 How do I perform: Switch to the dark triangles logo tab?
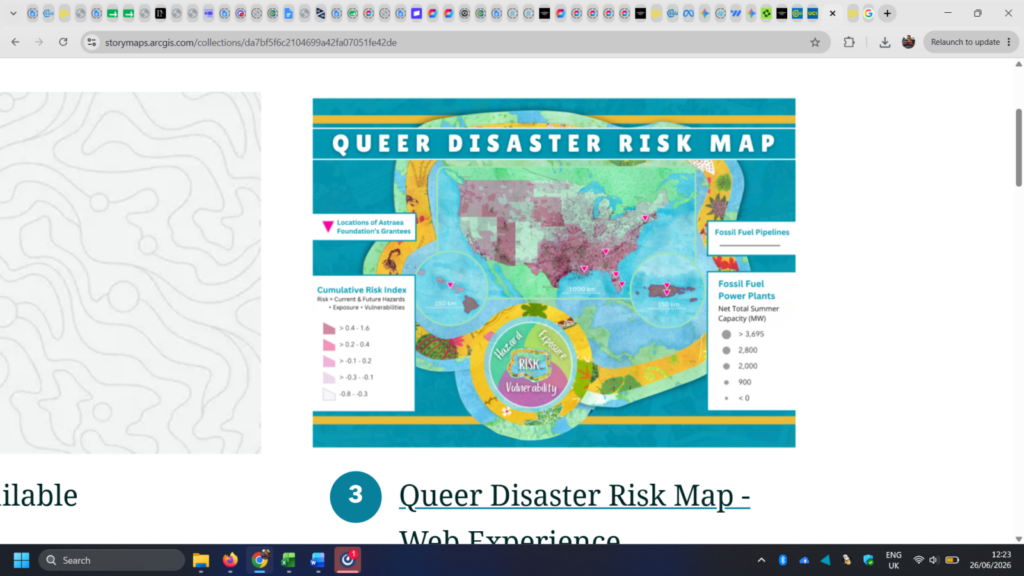tap(321, 13)
